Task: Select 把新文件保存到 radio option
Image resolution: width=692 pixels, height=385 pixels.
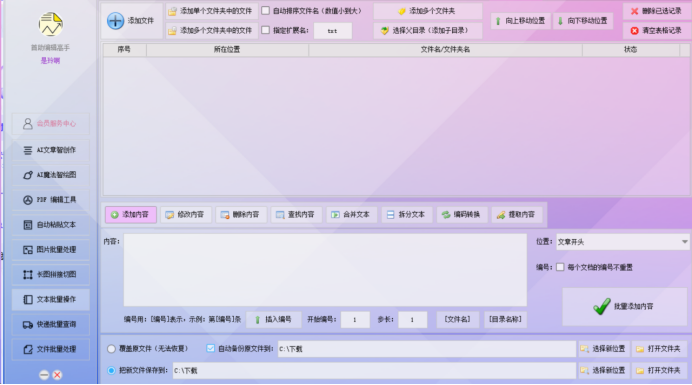Action: (111, 370)
